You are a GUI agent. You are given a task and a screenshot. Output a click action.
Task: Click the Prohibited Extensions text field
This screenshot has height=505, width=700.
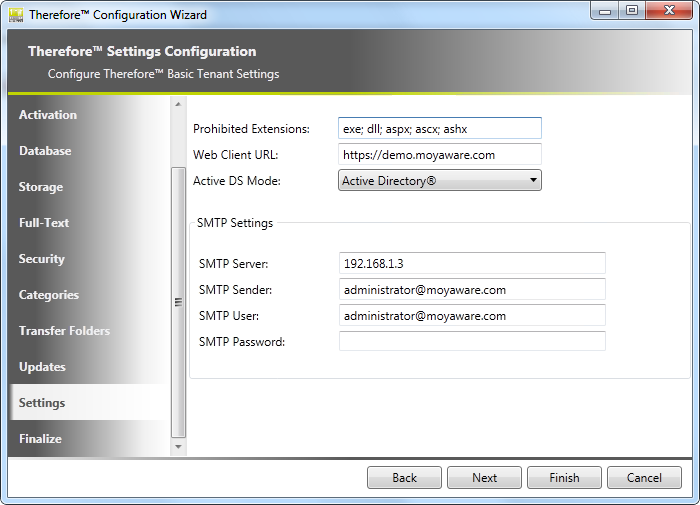[440, 128]
